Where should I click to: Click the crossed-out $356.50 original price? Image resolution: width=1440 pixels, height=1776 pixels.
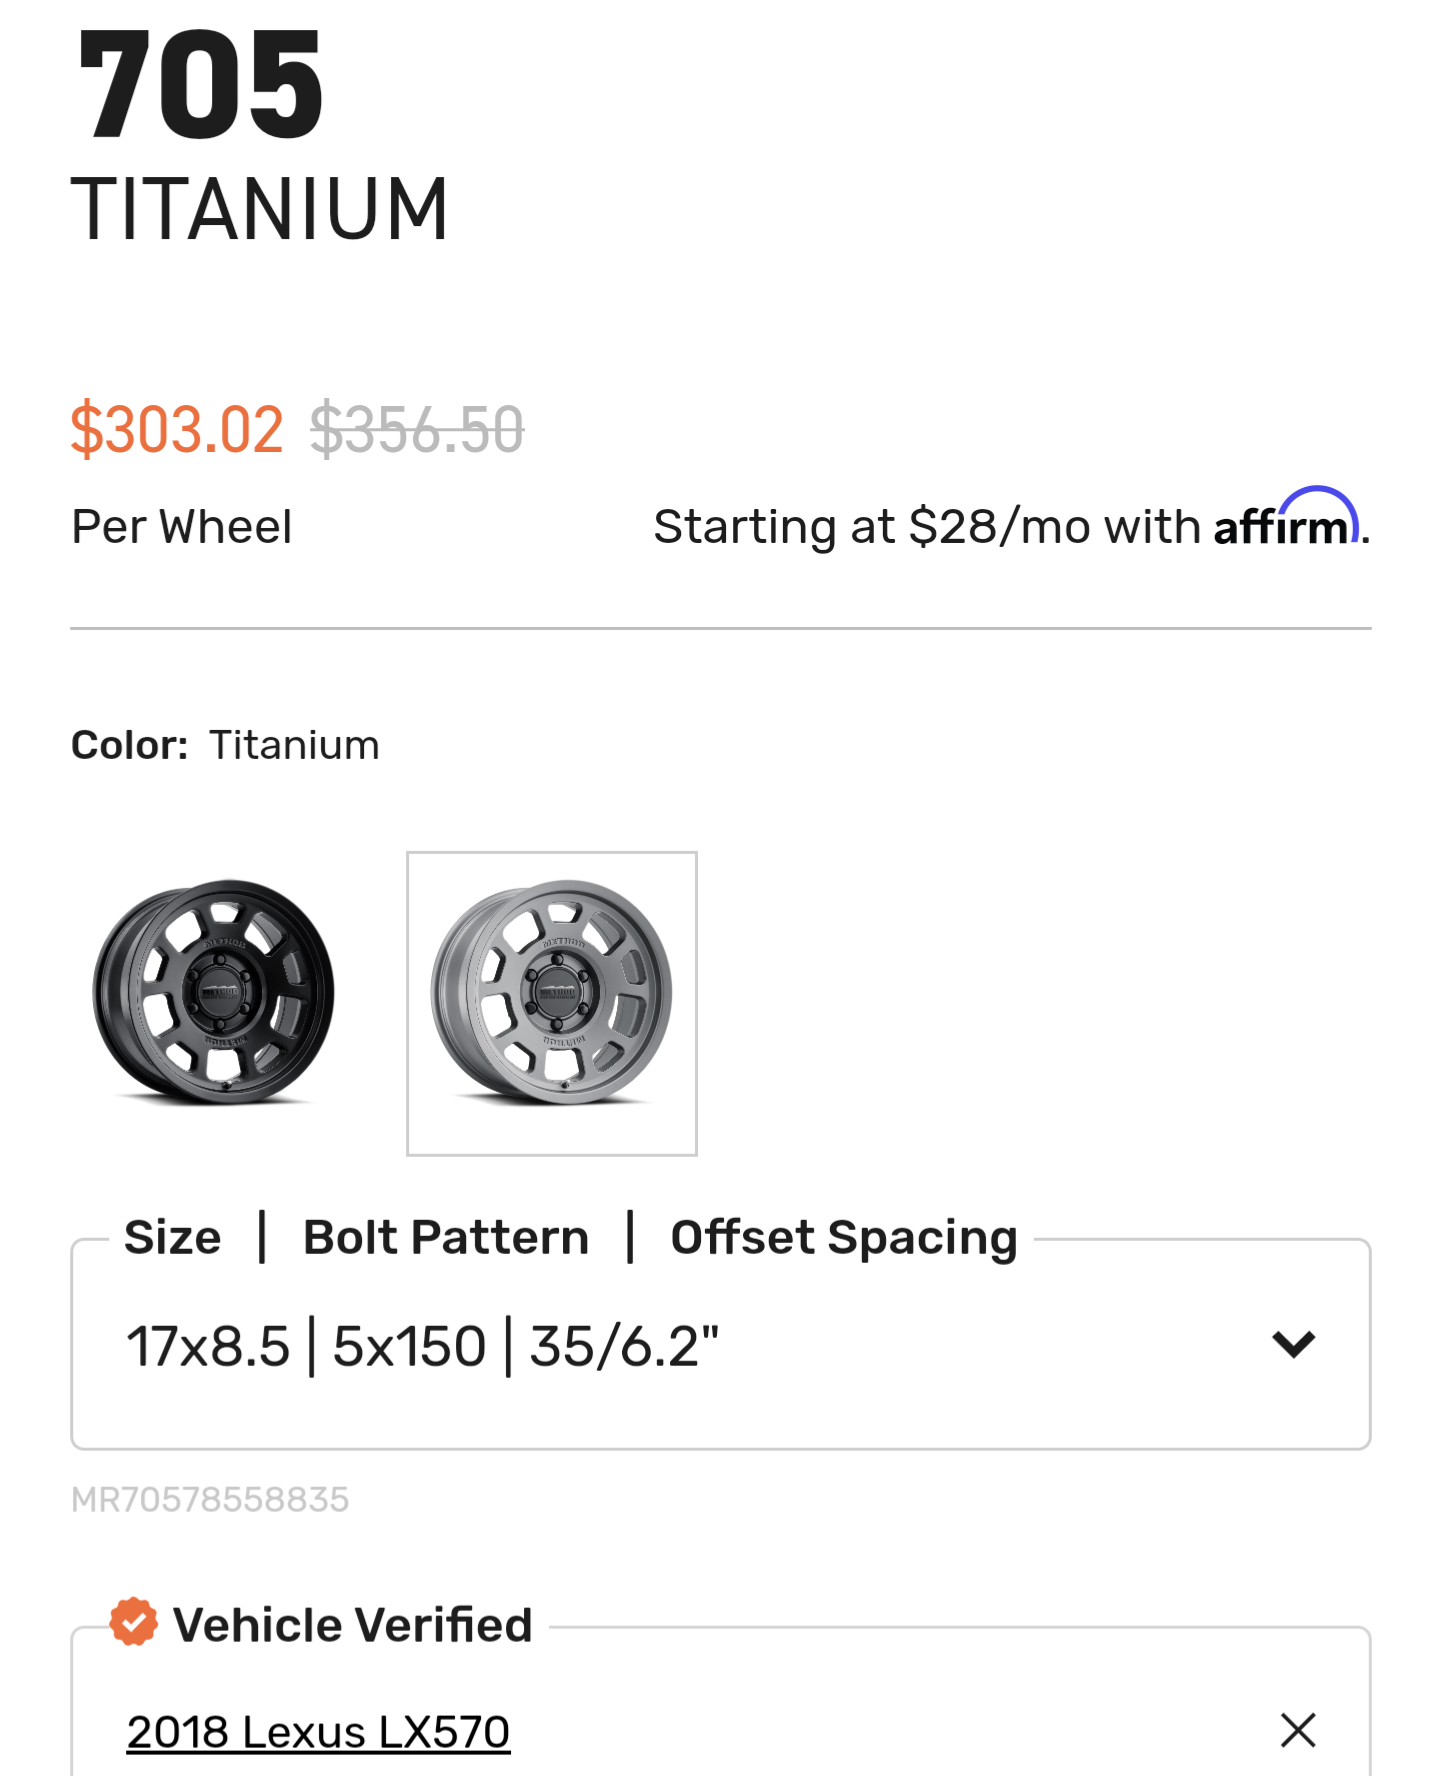pos(417,429)
